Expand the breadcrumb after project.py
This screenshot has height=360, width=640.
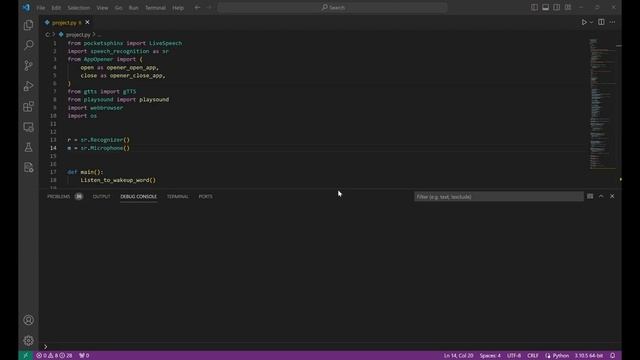[99, 35]
